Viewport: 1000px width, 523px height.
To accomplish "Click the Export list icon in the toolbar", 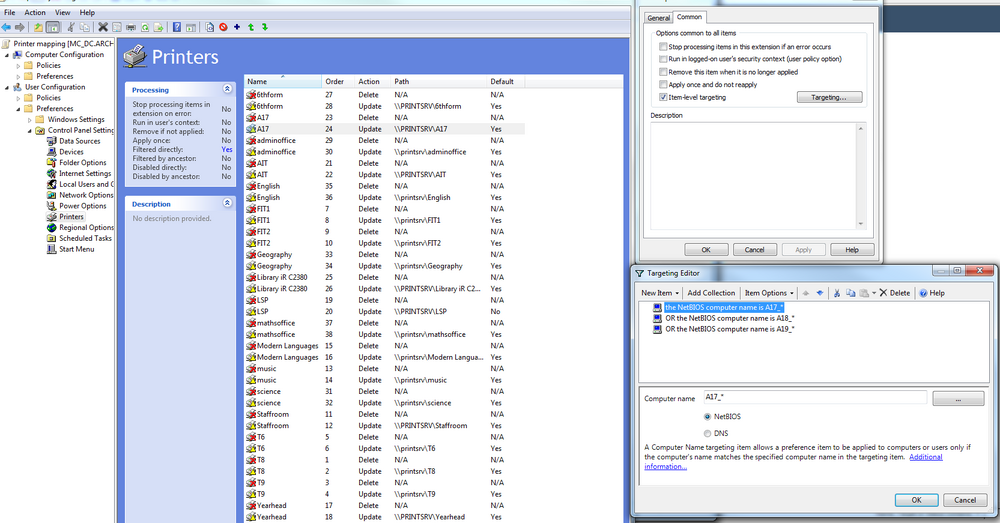I will pyautogui.click(x=158, y=27).
